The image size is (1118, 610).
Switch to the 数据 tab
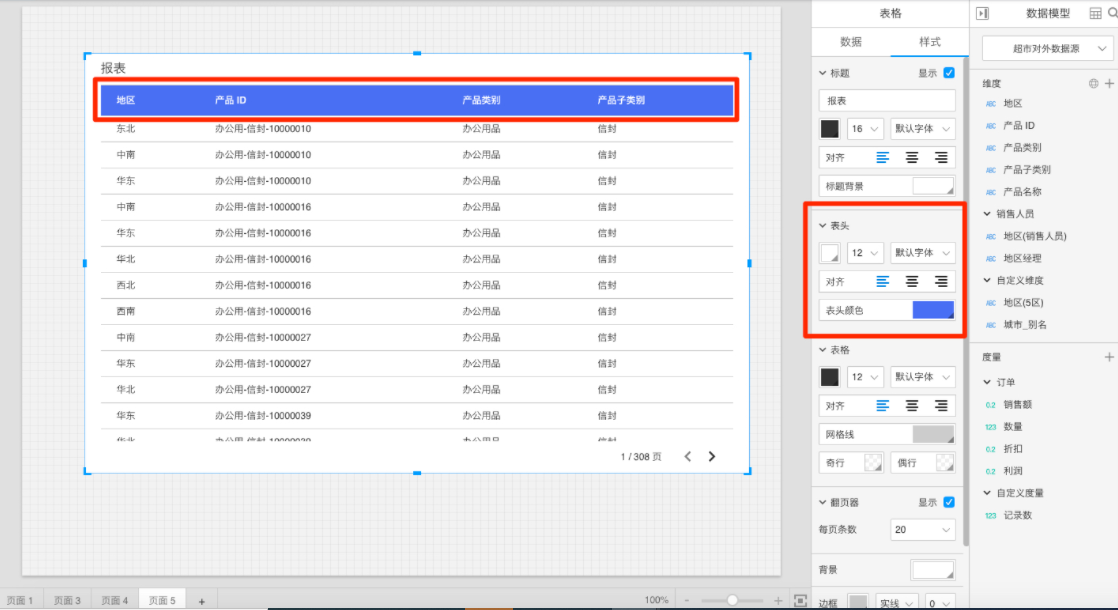[x=851, y=42]
